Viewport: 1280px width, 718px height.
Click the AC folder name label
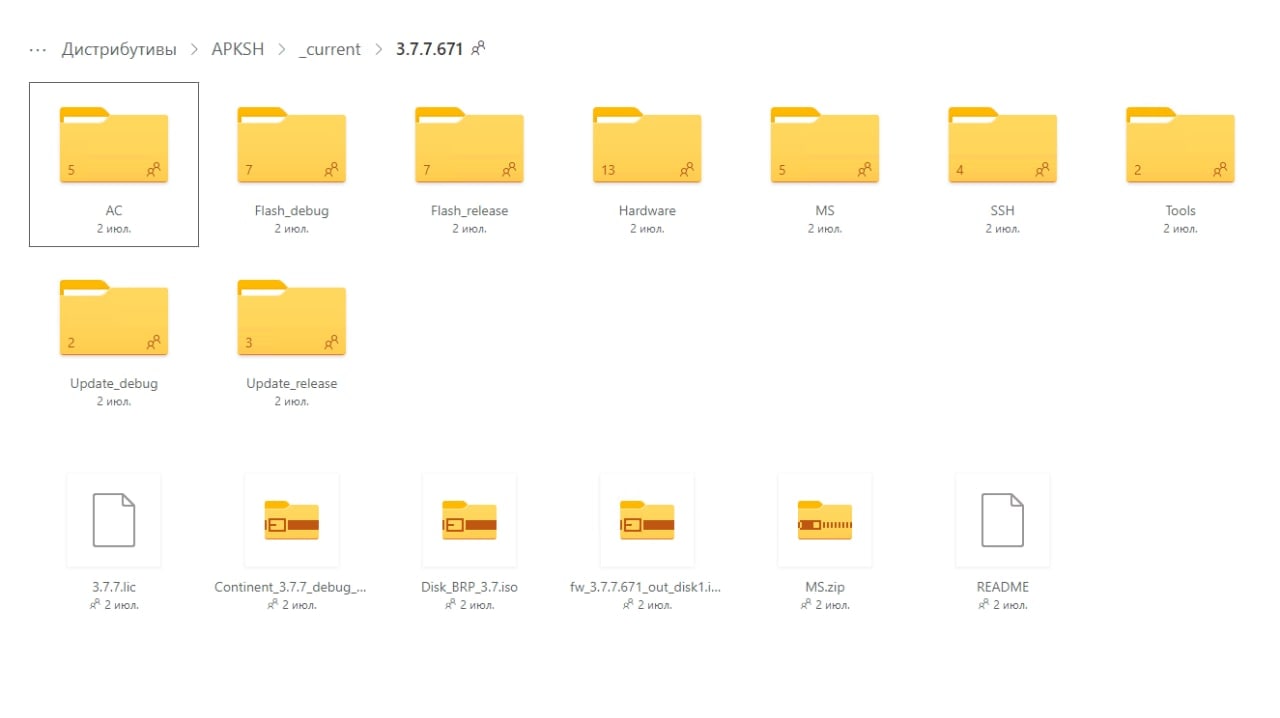[114, 211]
